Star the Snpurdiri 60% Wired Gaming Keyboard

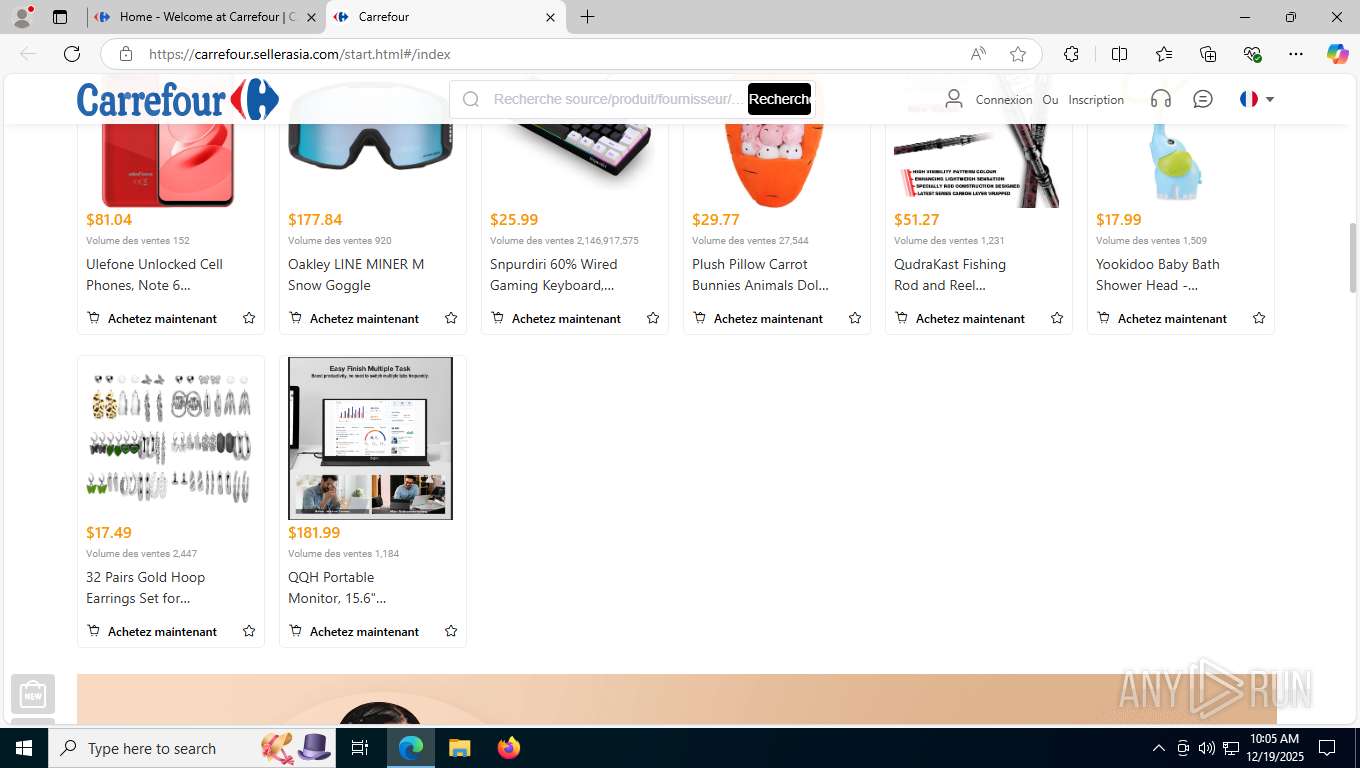[653, 318]
